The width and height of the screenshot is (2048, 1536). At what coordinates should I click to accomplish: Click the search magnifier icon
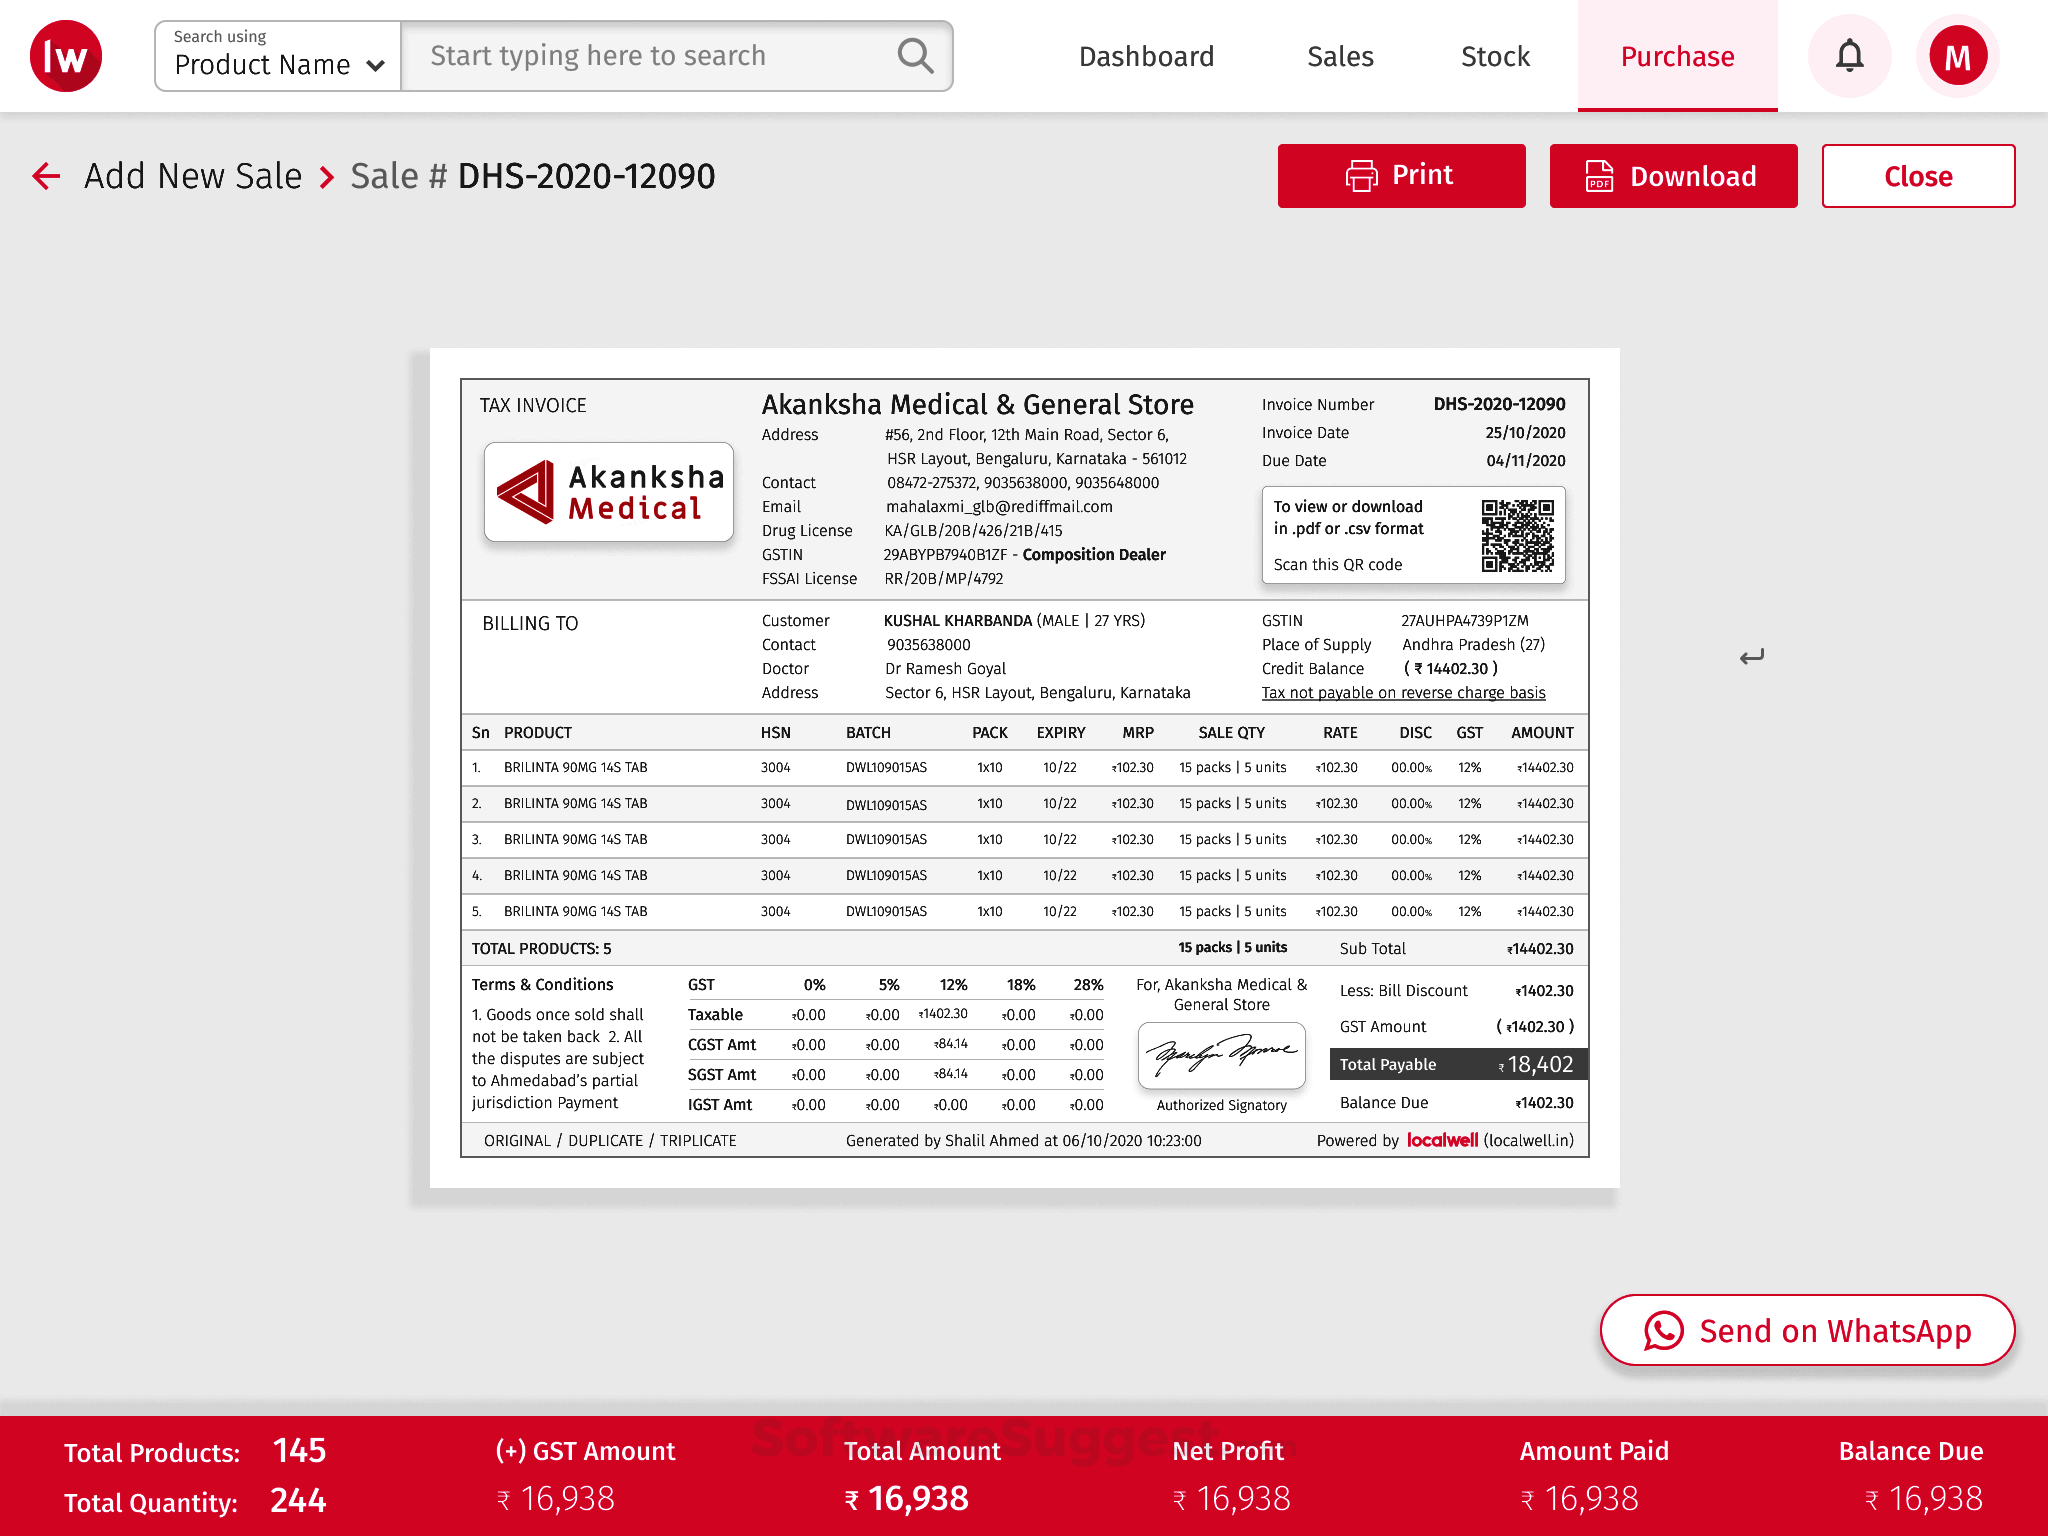pyautogui.click(x=915, y=55)
